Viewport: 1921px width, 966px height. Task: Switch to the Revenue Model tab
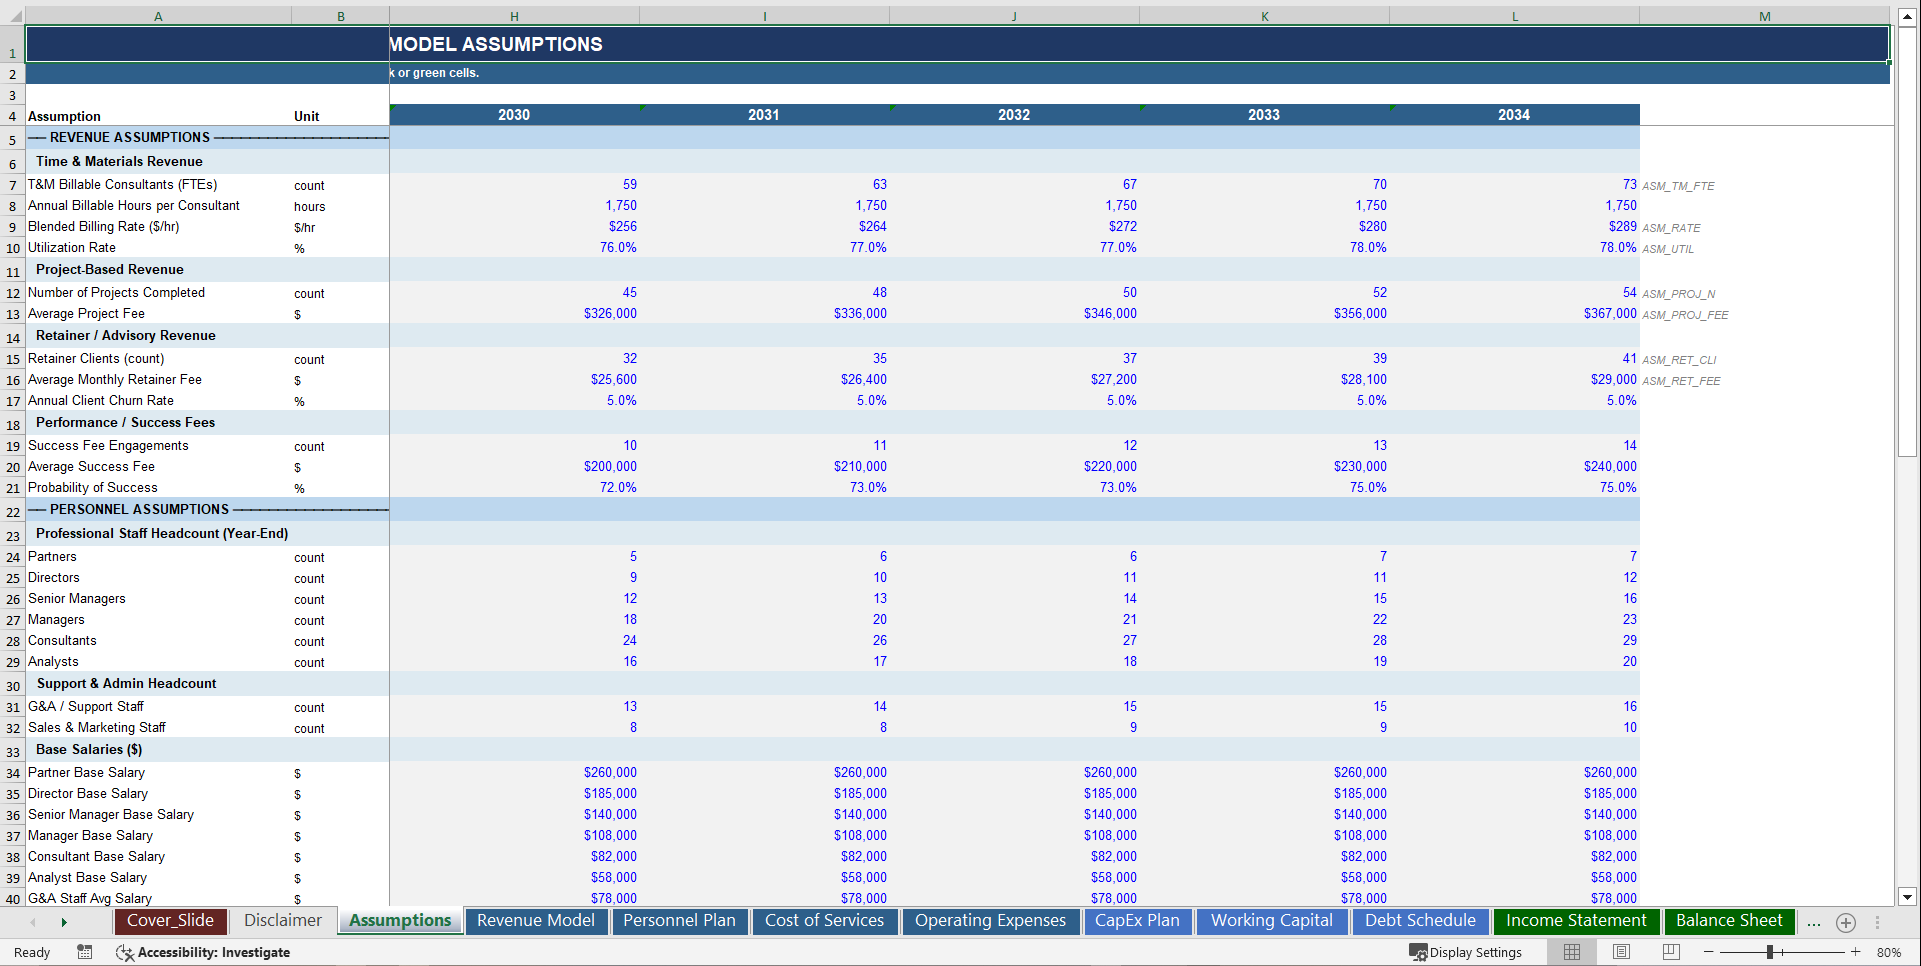(536, 921)
